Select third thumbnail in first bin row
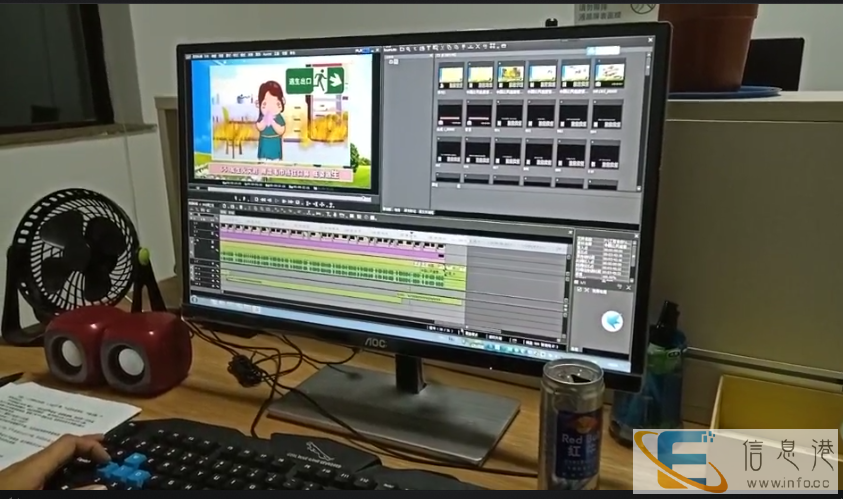843x499 pixels. 512,74
